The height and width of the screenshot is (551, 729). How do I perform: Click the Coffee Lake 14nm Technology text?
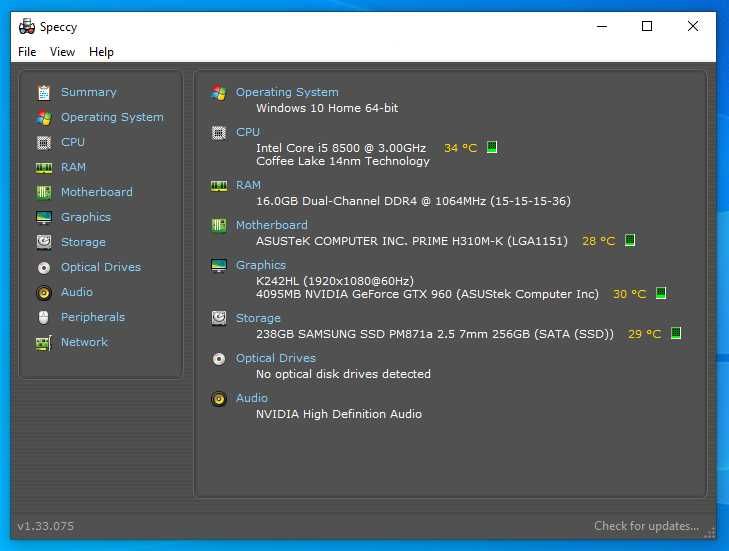343,161
